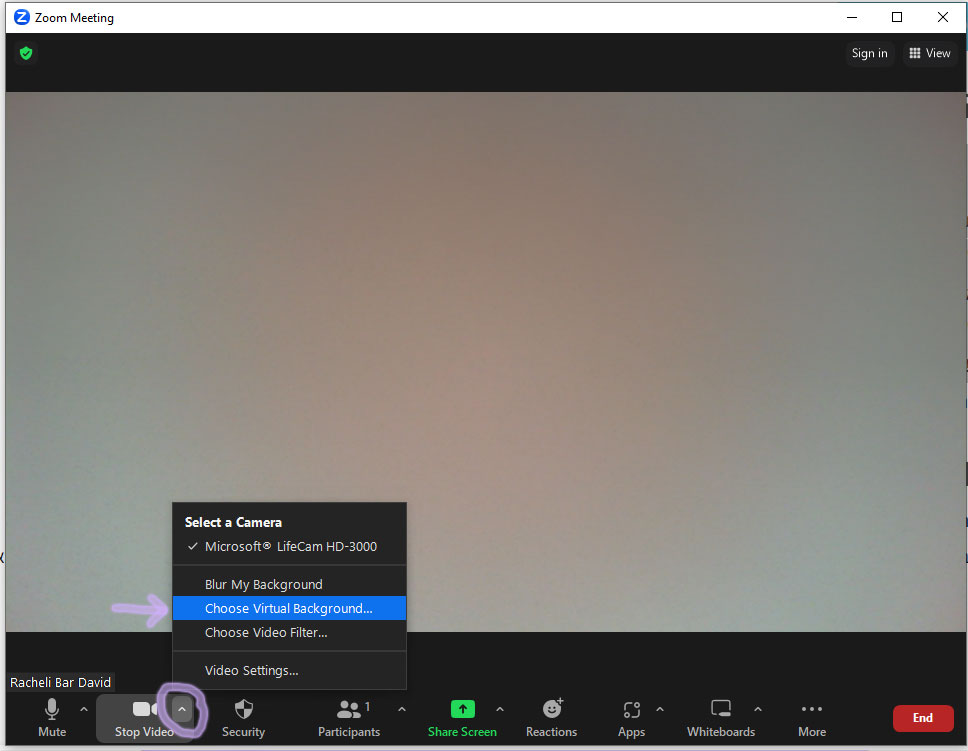Collapse the video options arrow beside Stop Video
The height and width of the screenshot is (751, 968).
(x=182, y=710)
